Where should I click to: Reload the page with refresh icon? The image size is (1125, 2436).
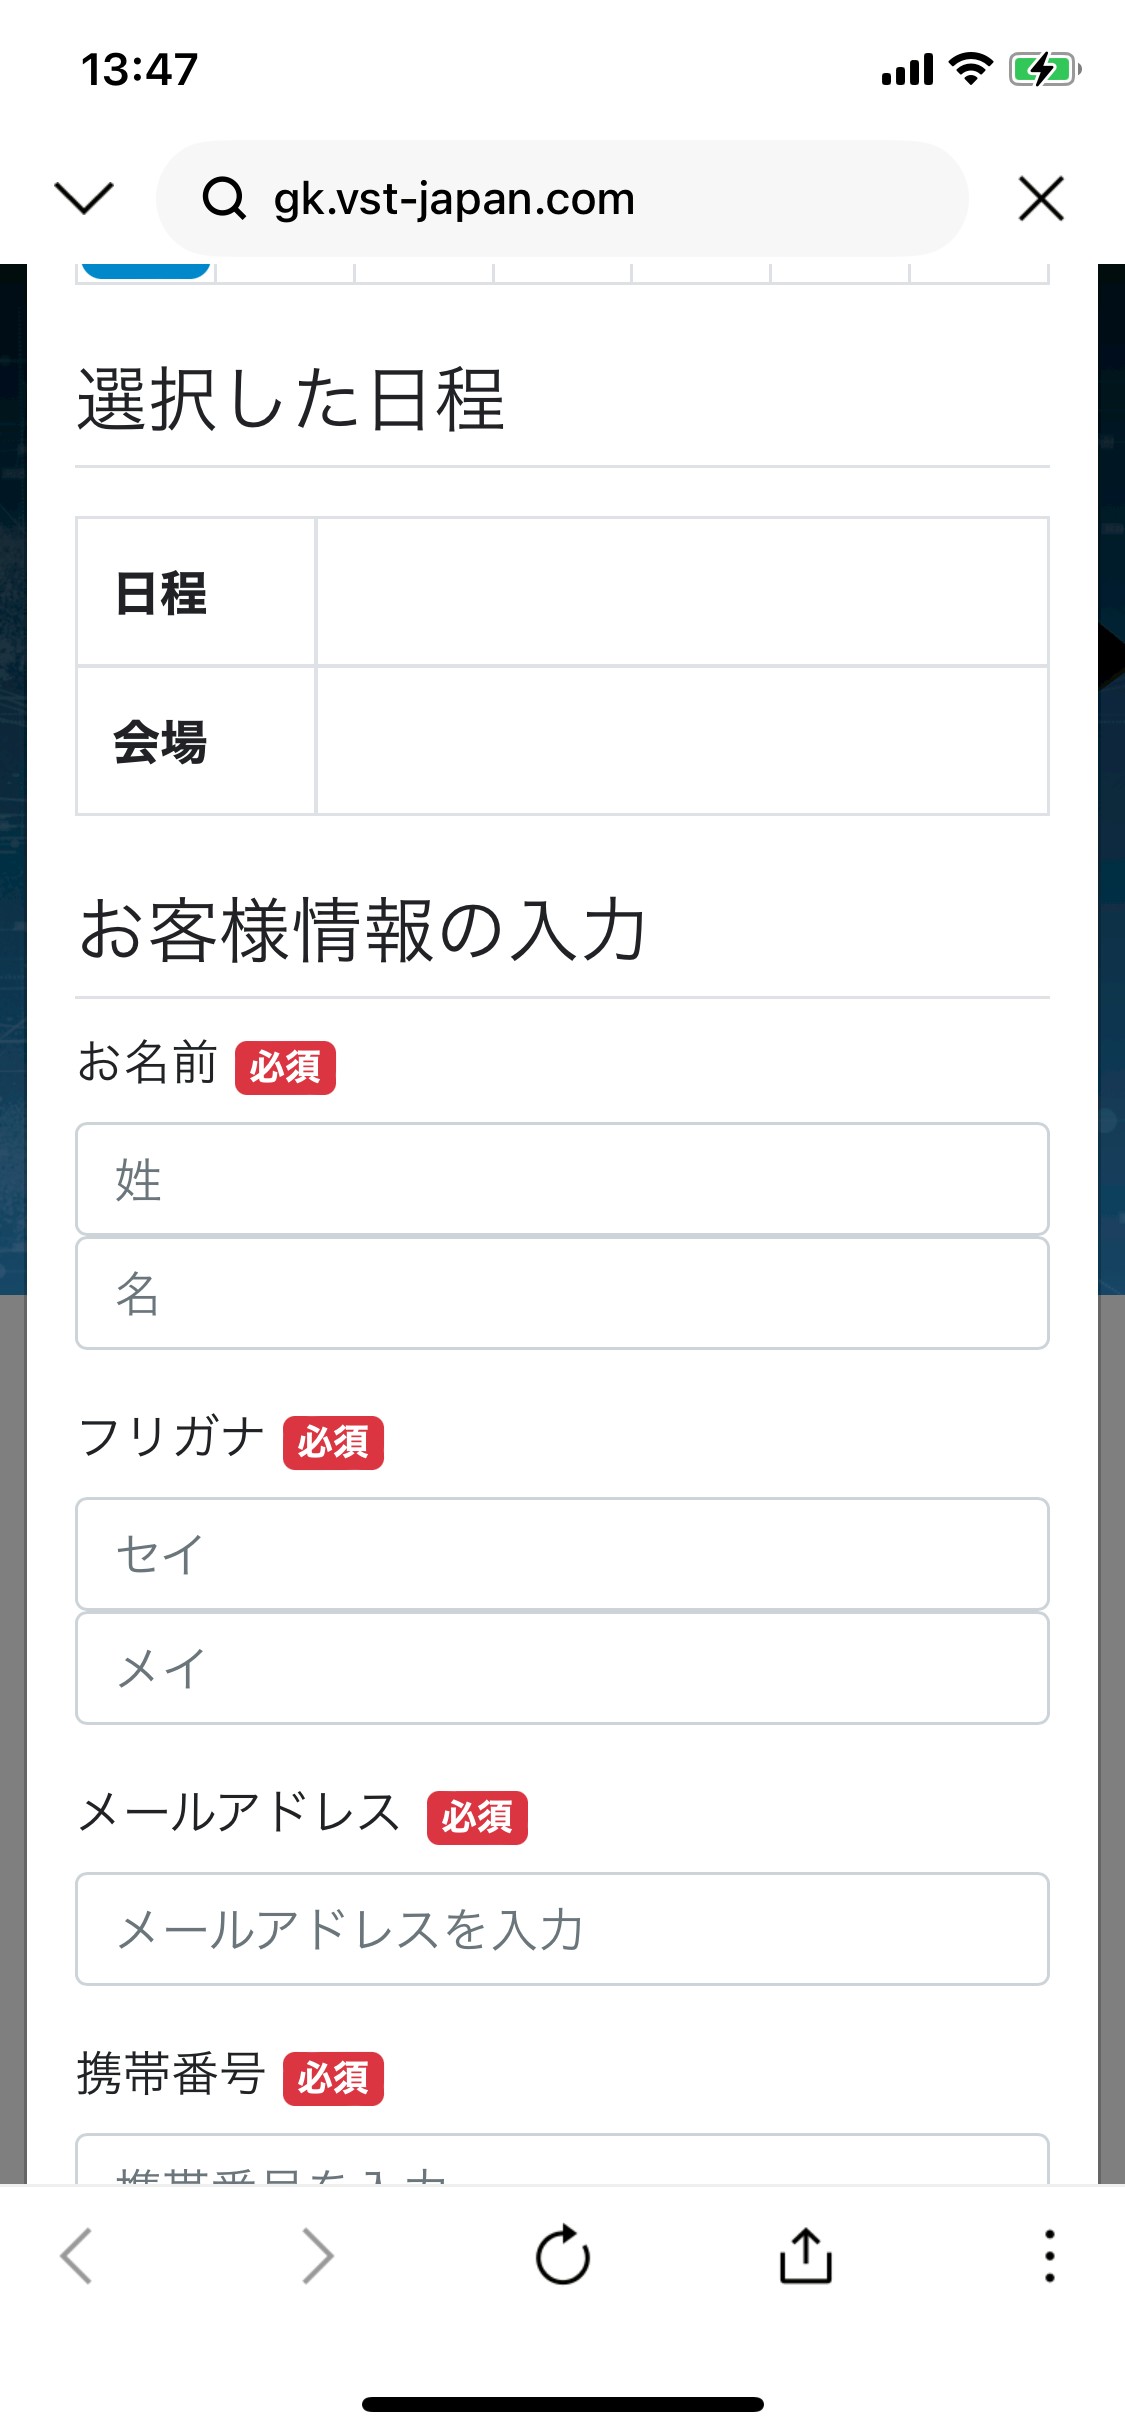pos(563,2255)
